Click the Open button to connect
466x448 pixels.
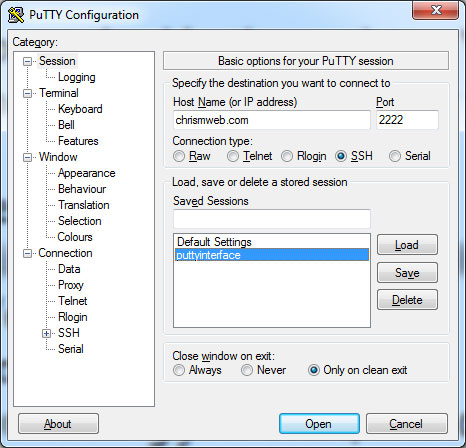[x=319, y=424]
